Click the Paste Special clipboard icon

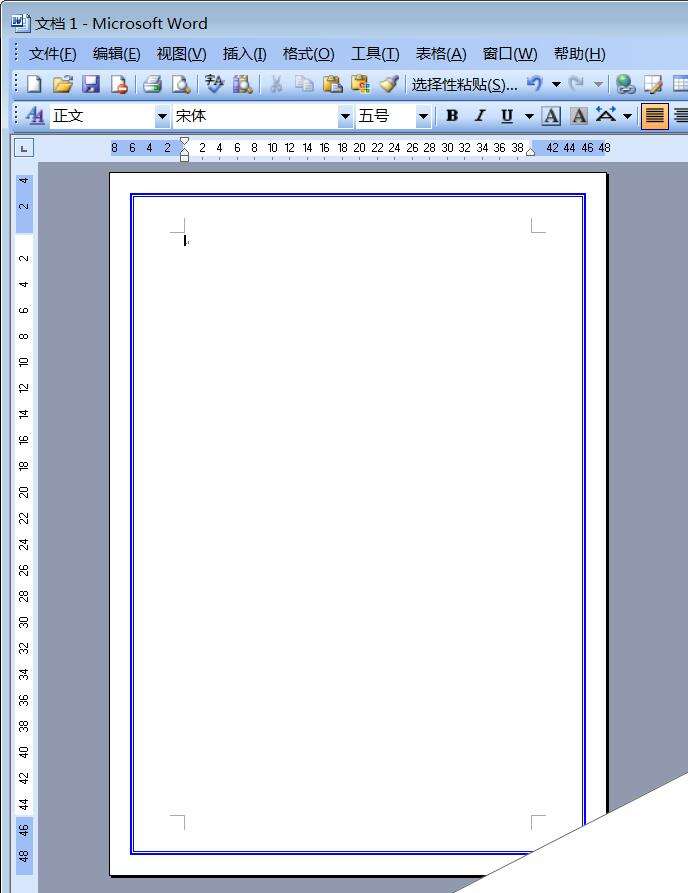tap(361, 84)
